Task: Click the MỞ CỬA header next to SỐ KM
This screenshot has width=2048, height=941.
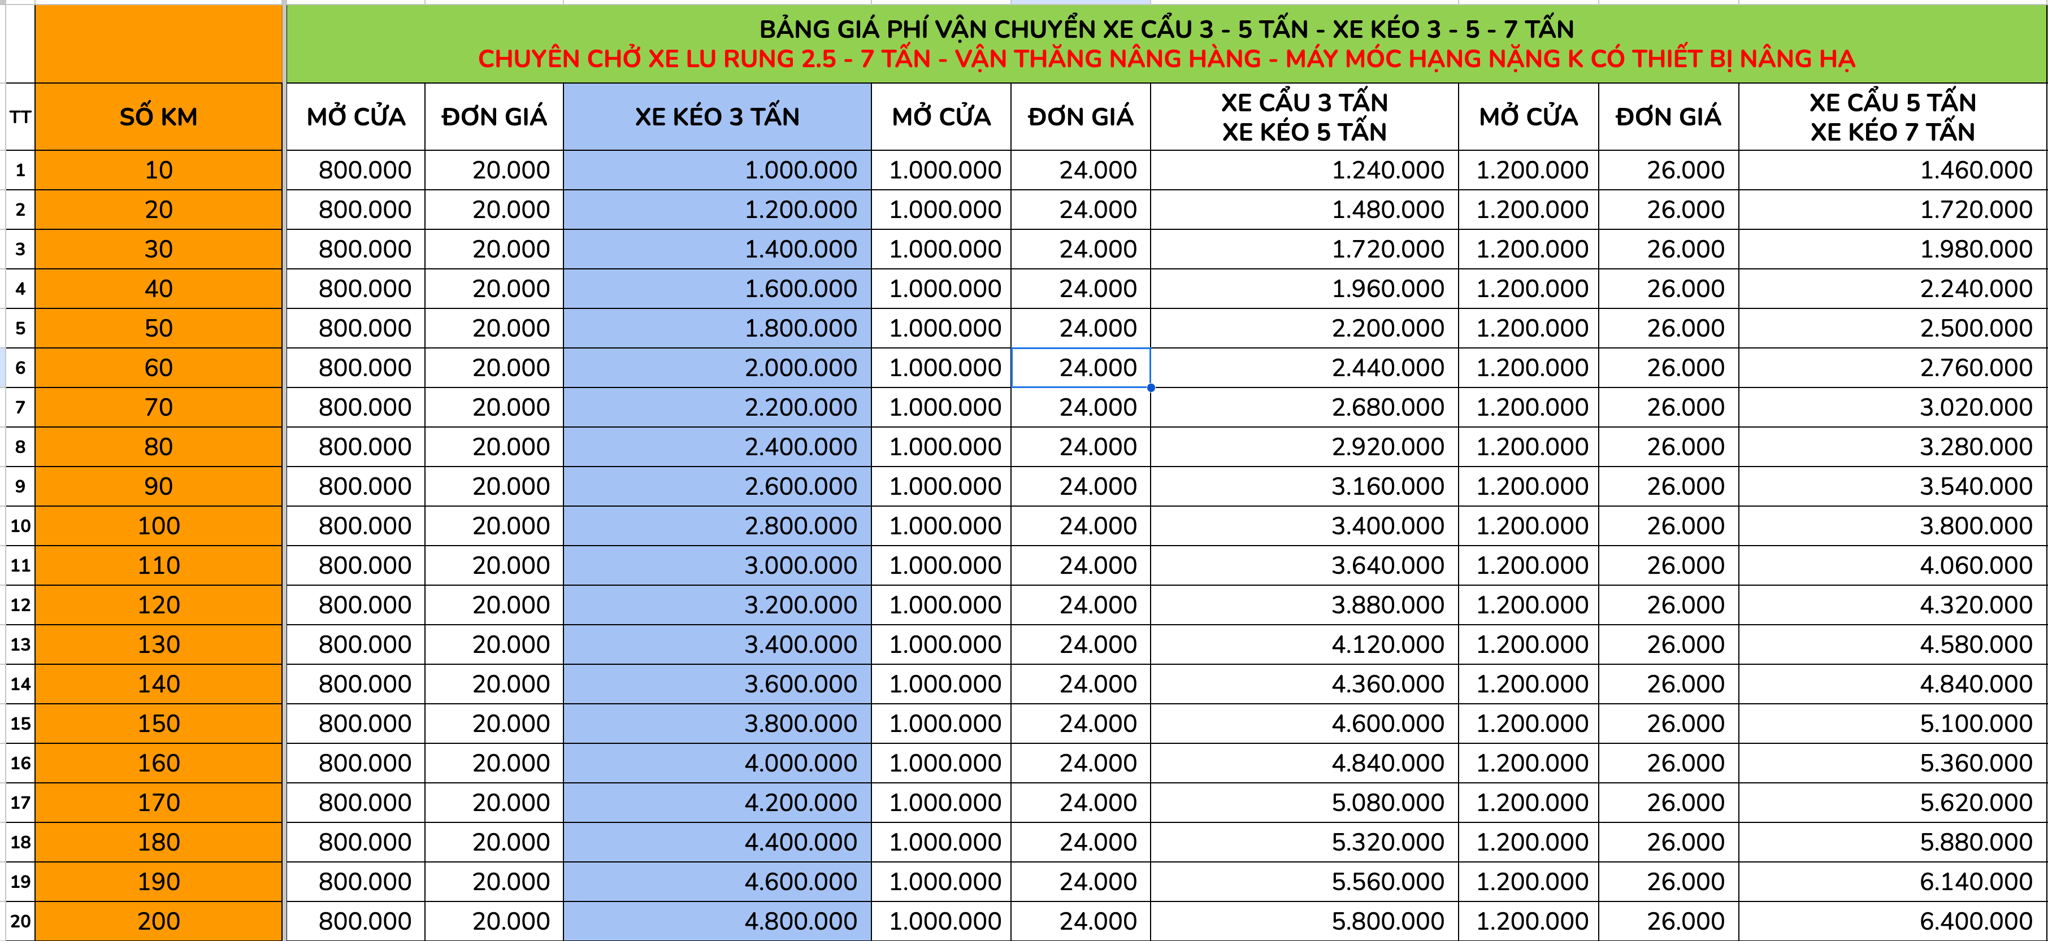Action: 356,117
